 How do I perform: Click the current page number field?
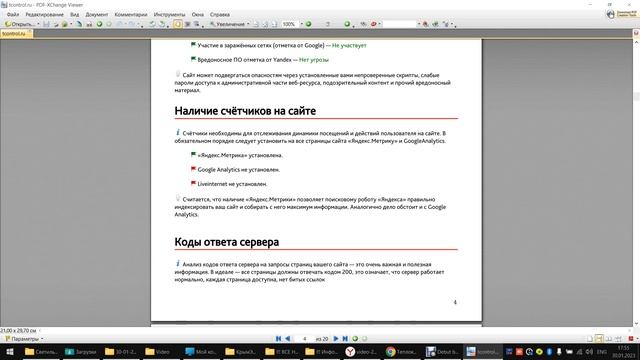click(x=304, y=338)
